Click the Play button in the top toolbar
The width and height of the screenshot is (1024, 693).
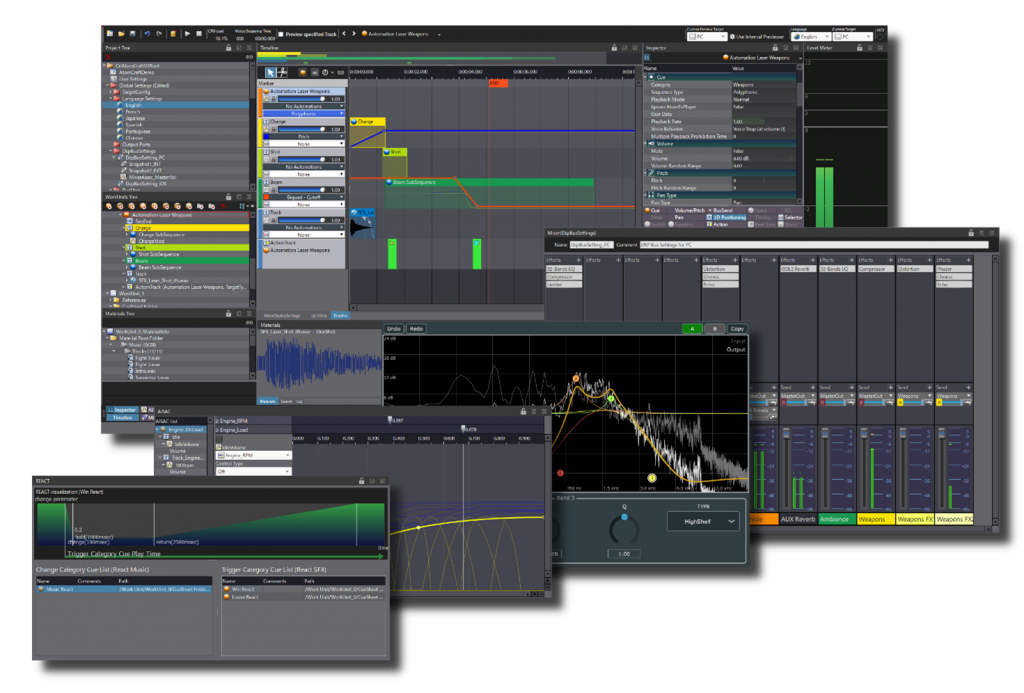[185, 33]
